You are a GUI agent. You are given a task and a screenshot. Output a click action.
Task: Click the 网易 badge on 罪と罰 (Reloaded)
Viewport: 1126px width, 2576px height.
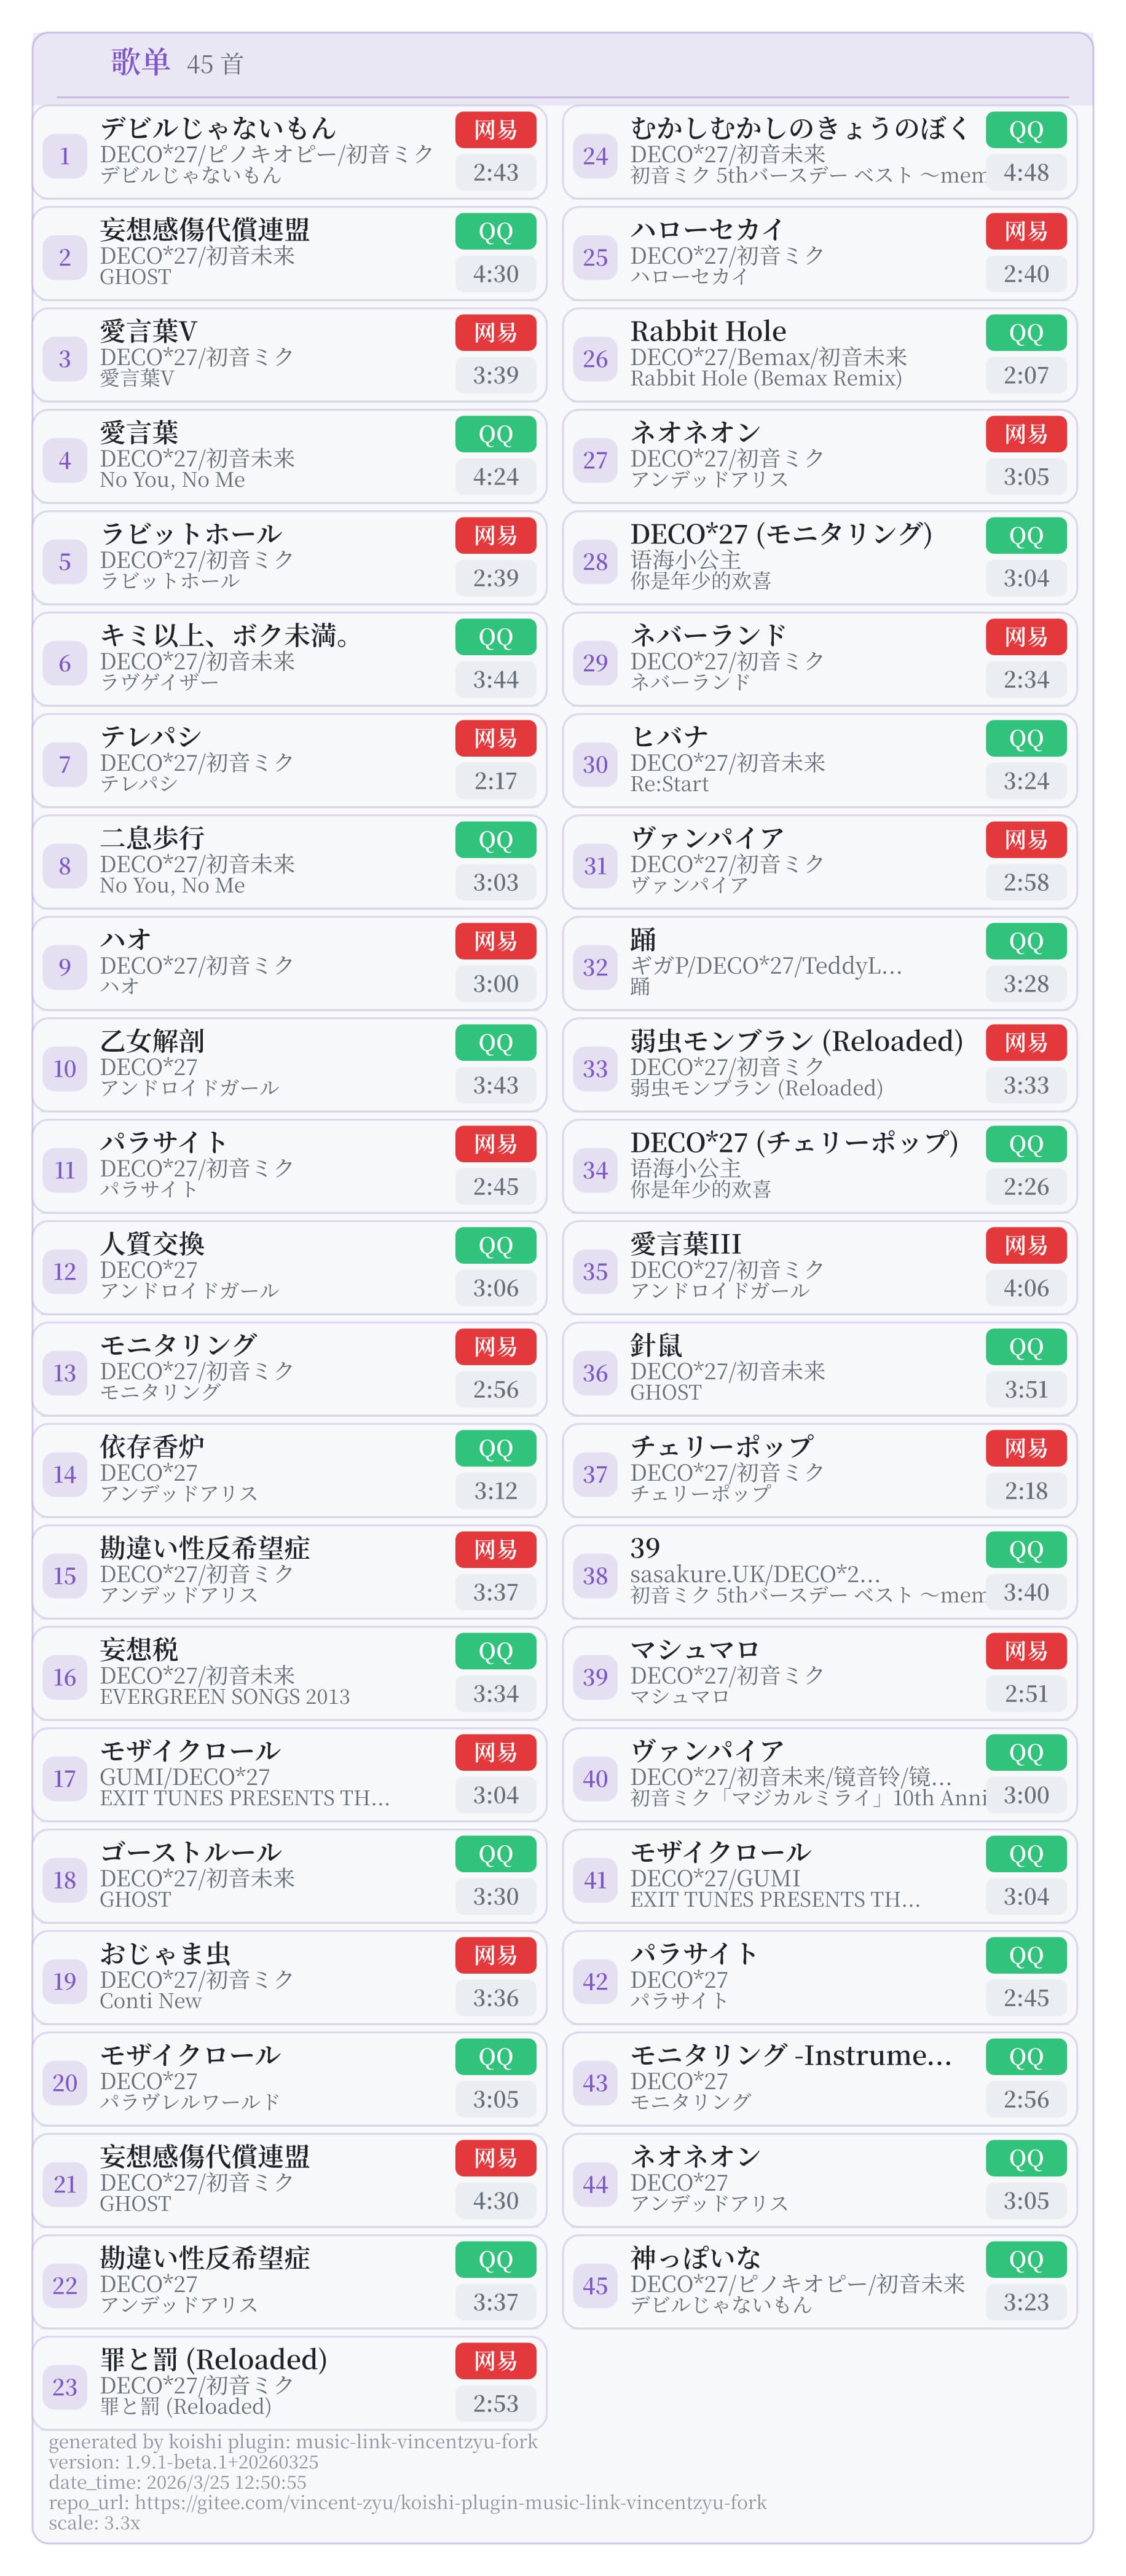coord(495,2360)
